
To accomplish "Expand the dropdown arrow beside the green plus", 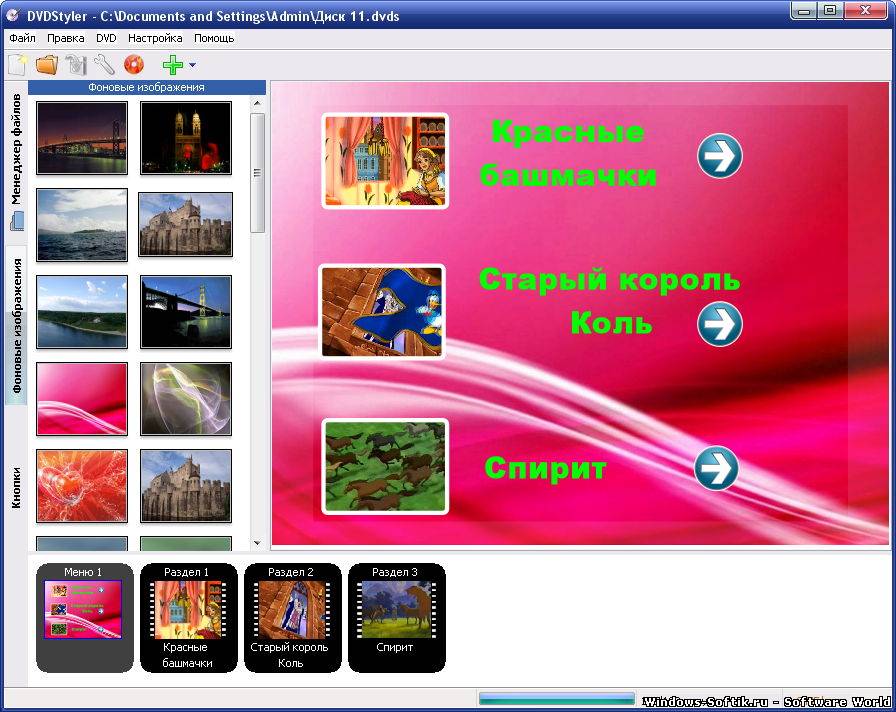I will [192, 65].
